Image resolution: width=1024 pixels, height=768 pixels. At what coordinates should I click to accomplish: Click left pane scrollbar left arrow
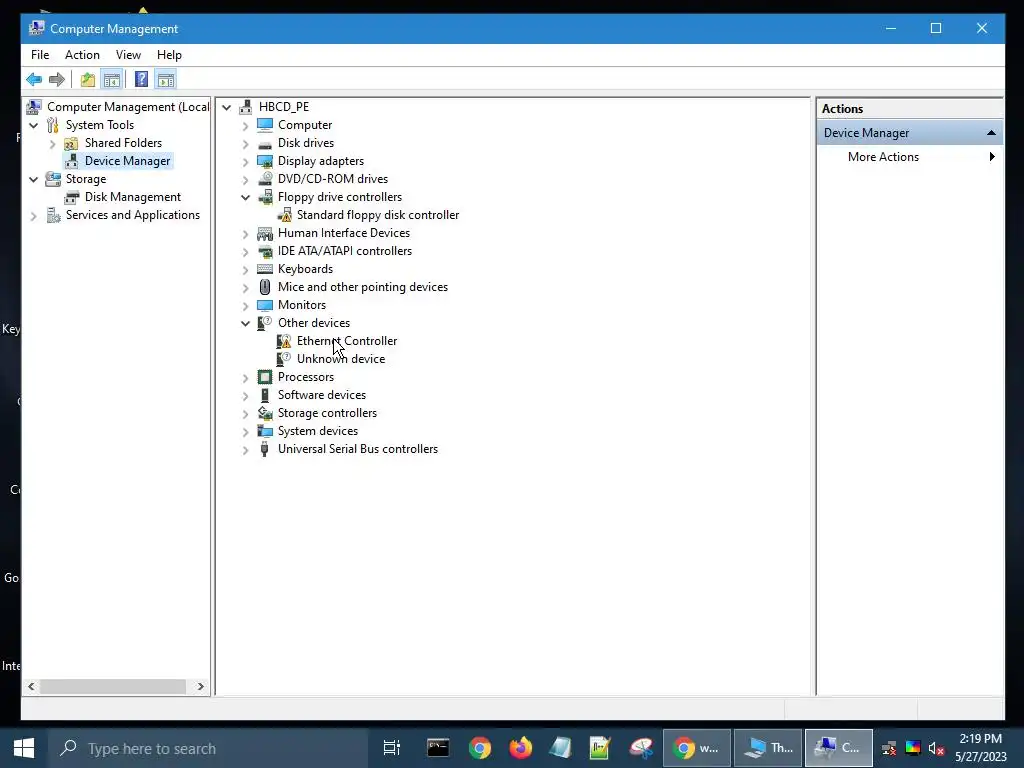[31, 686]
